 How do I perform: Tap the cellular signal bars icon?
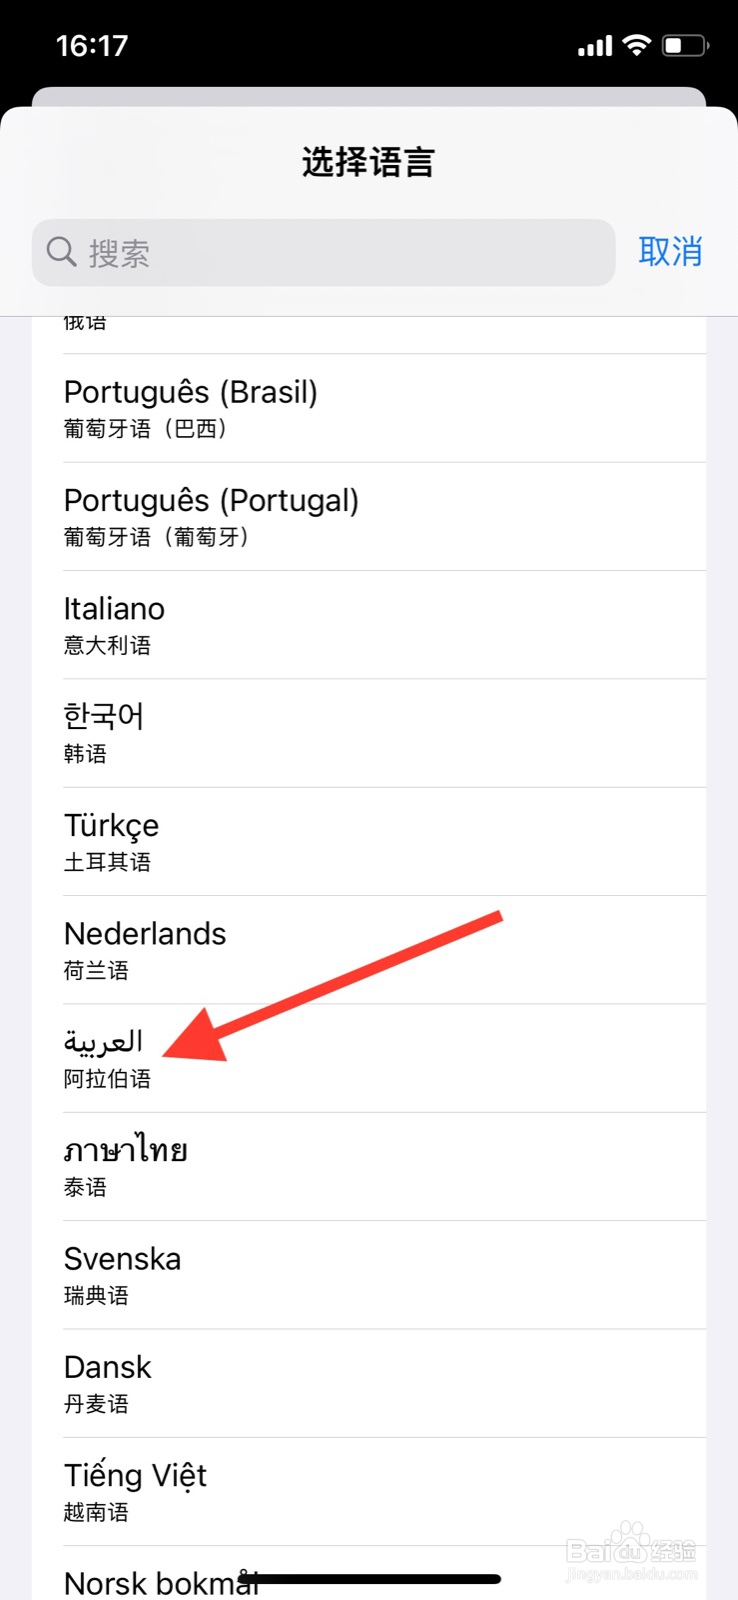(595, 46)
